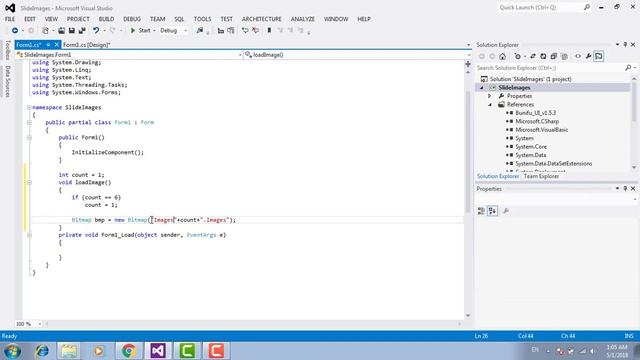
Task: Select Bunifu_UI_v1.5.3 reference
Action: [x=535, y=113]
